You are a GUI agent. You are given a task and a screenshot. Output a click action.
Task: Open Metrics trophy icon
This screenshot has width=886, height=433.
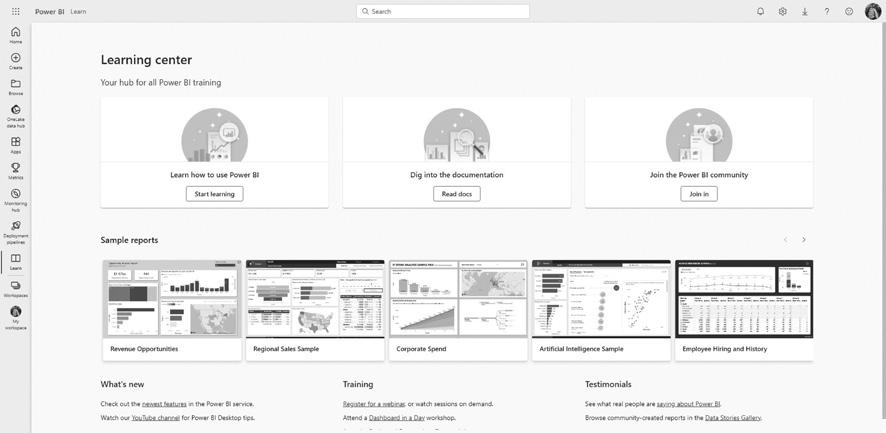click(15, 171)
